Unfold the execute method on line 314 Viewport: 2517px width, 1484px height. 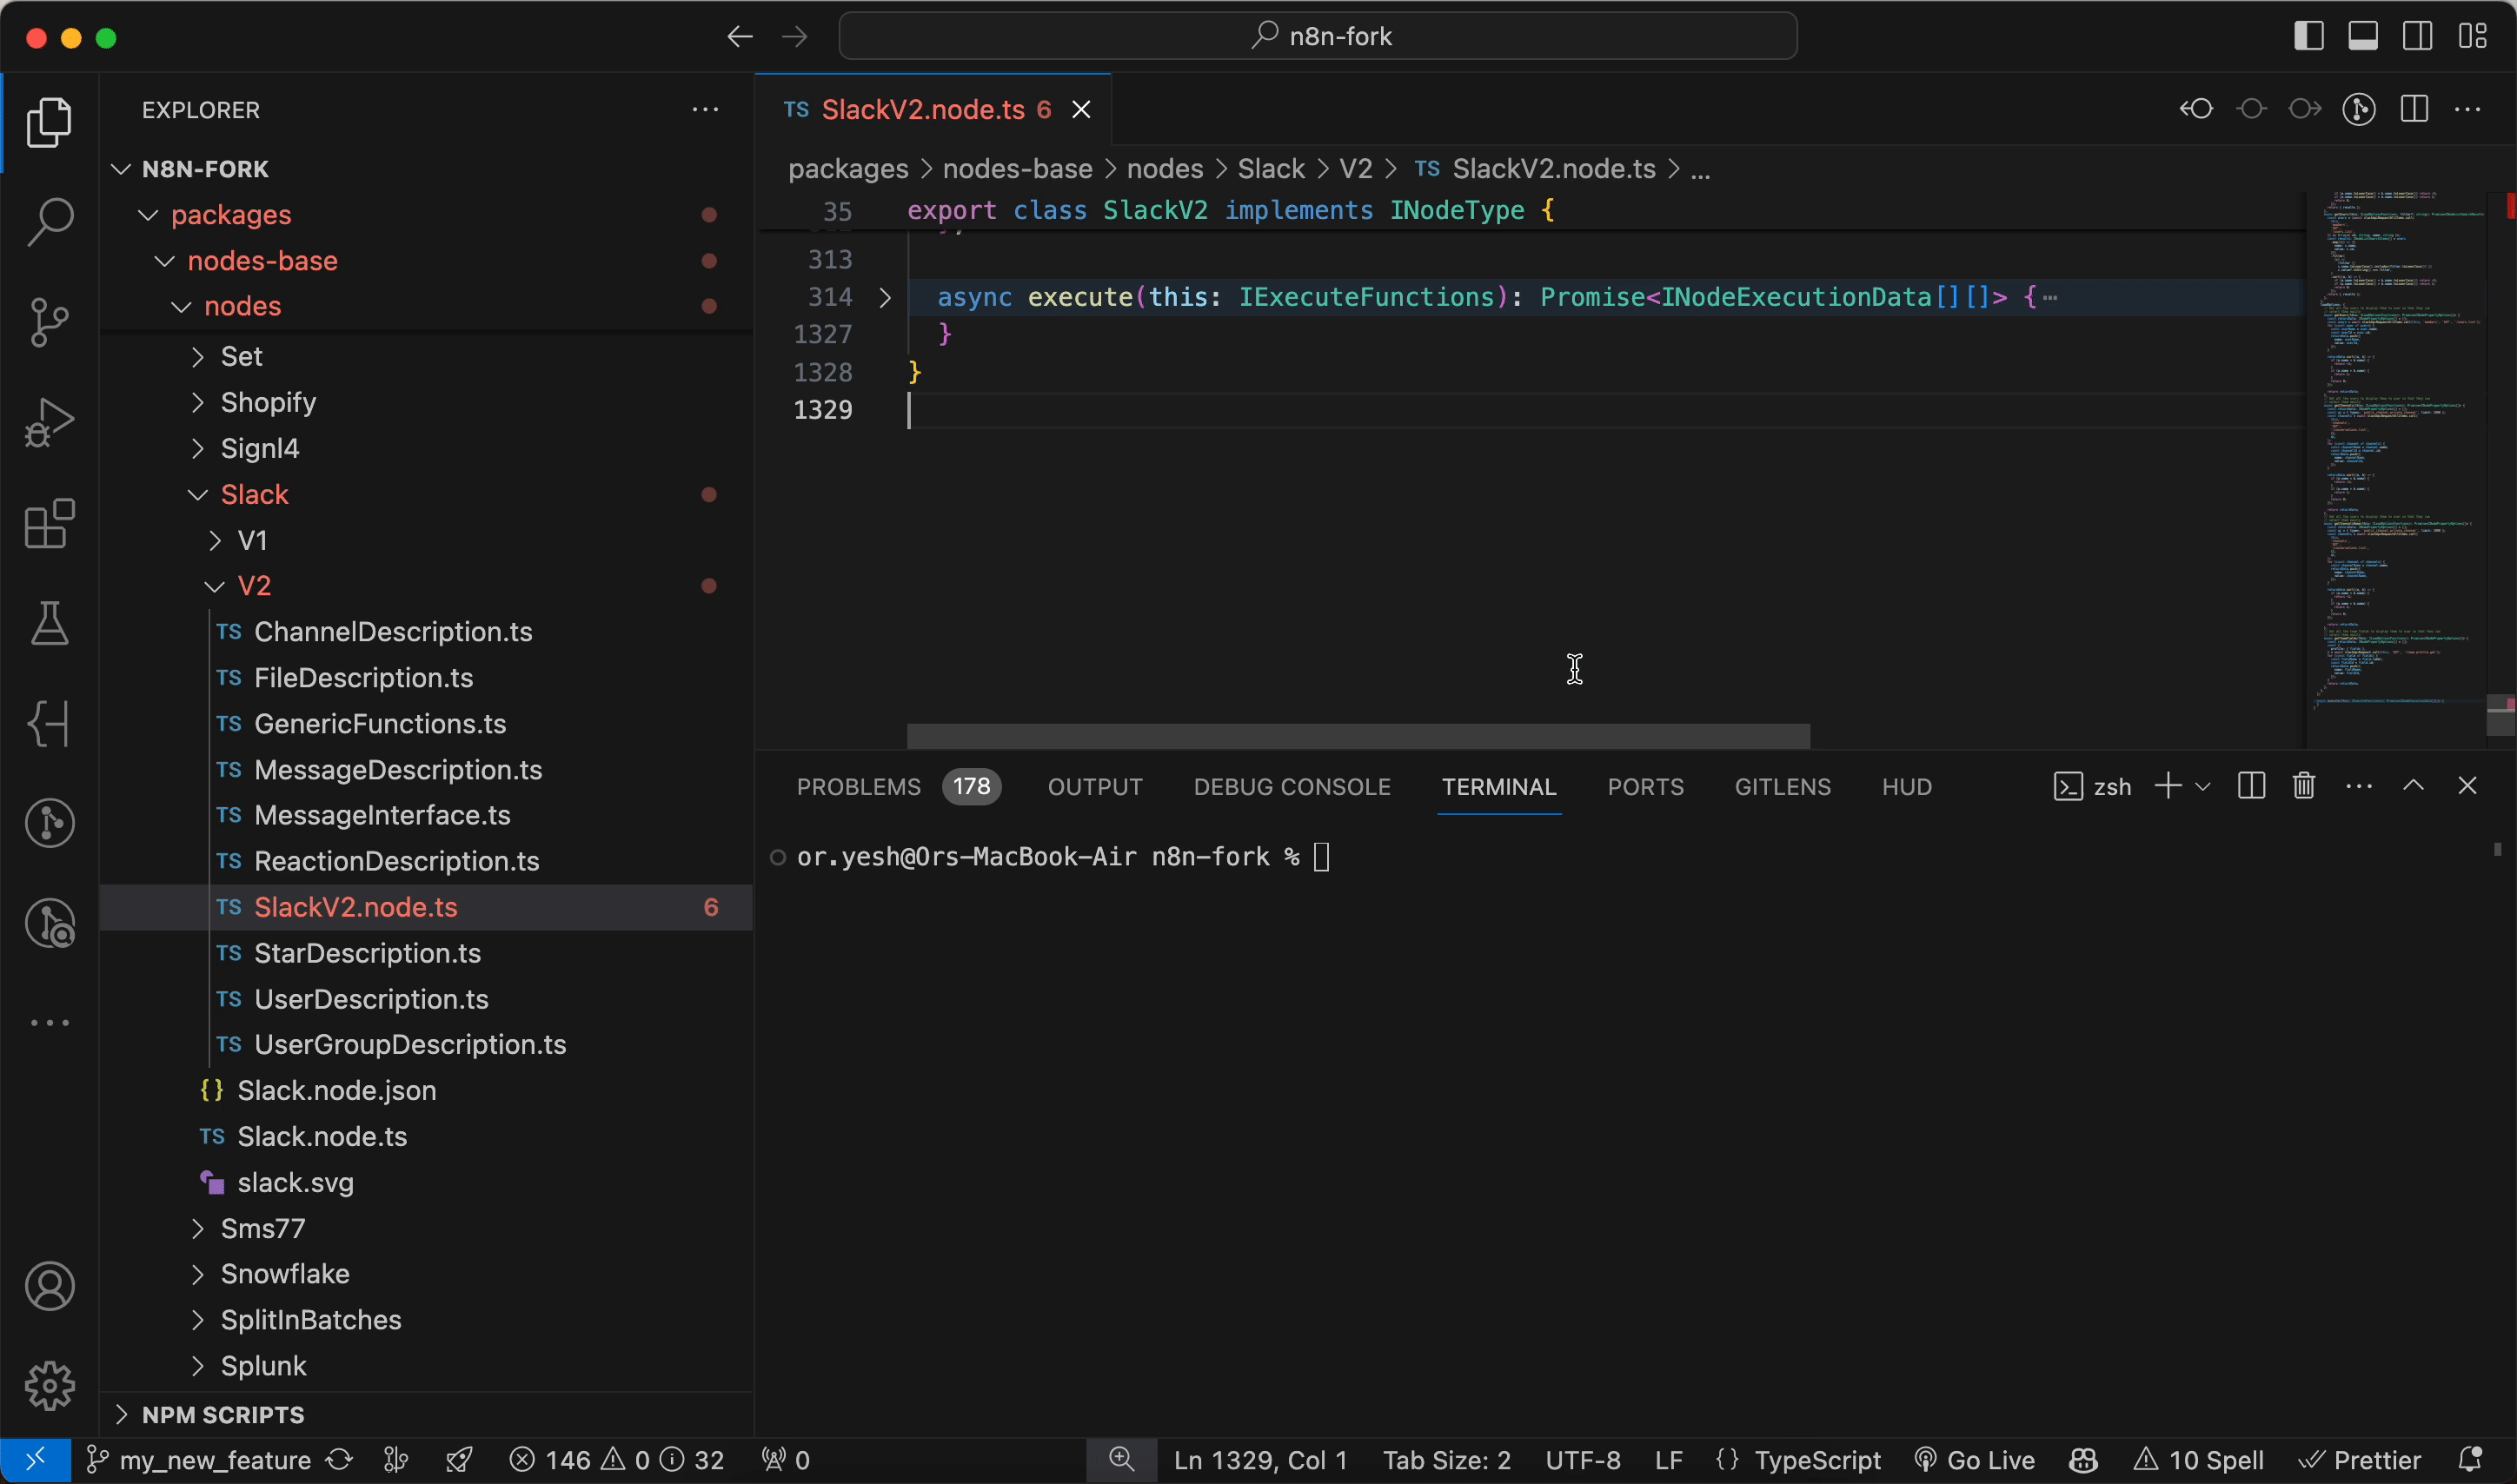pos(885,297)
